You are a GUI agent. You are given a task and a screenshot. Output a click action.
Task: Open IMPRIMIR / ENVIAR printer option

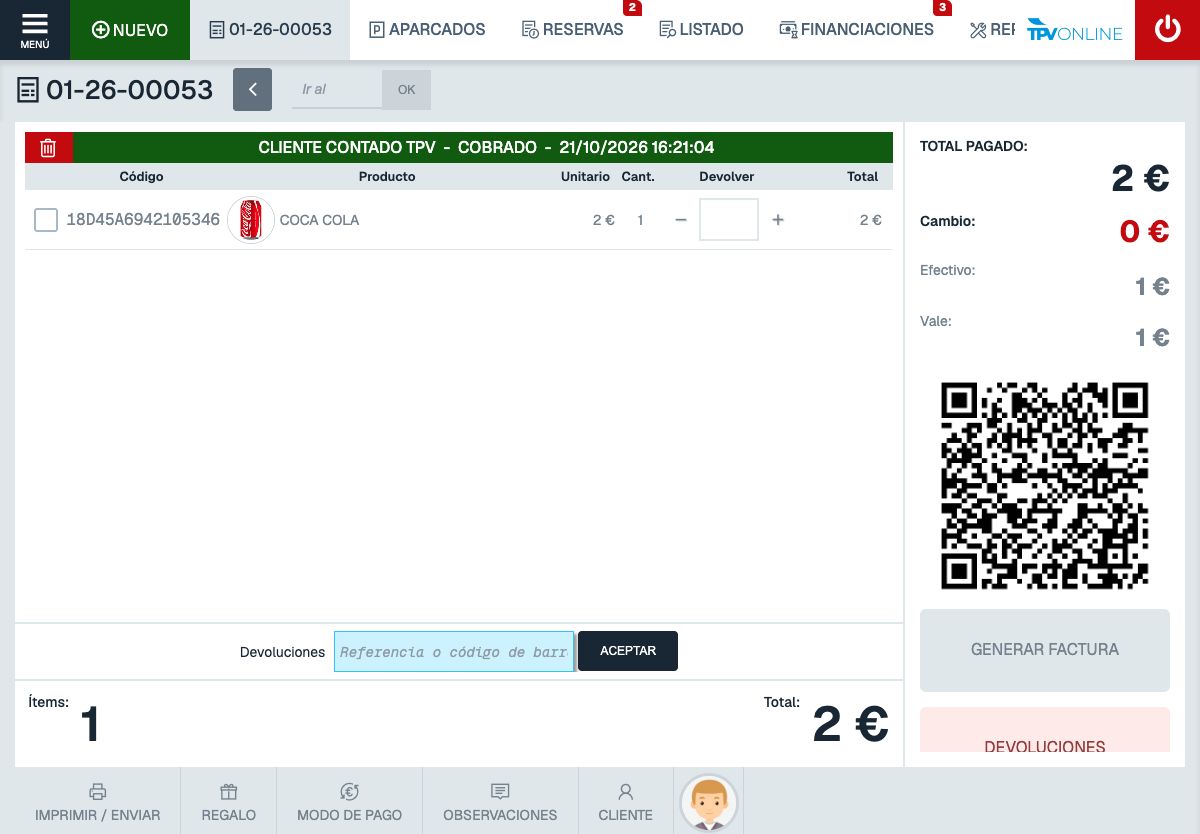coord(97,802)
